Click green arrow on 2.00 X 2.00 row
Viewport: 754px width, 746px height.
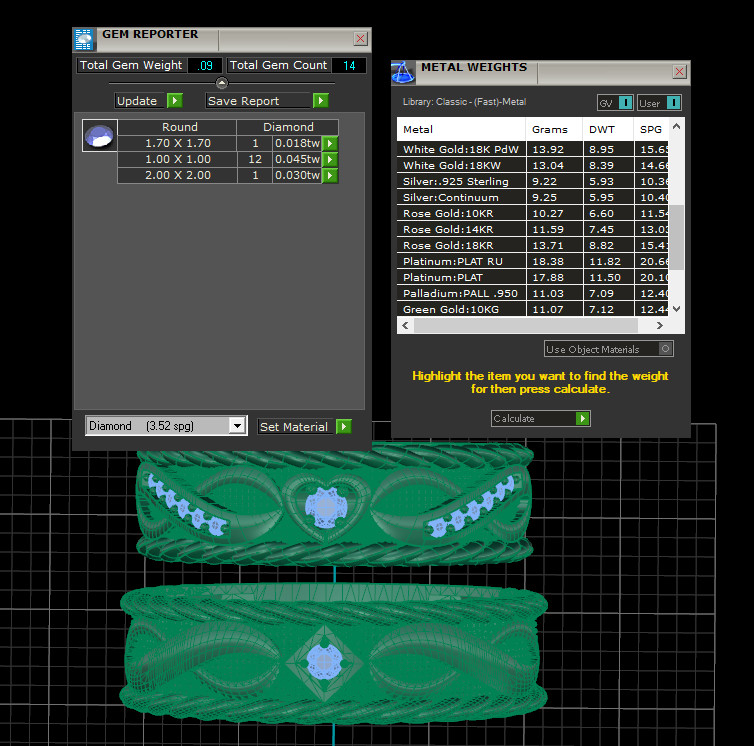[330, 176]
